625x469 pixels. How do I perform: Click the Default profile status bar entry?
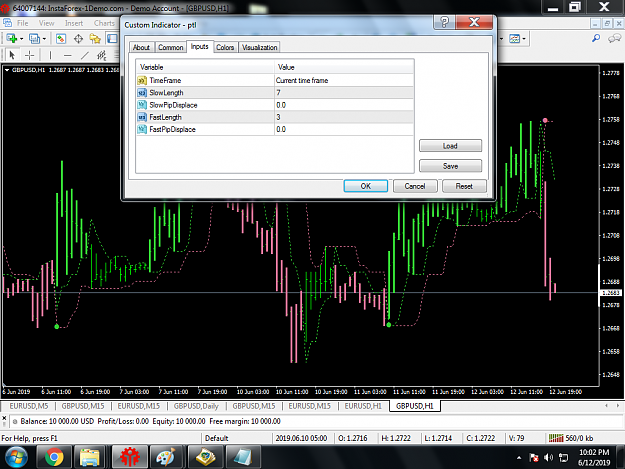(x=216, y=438)
